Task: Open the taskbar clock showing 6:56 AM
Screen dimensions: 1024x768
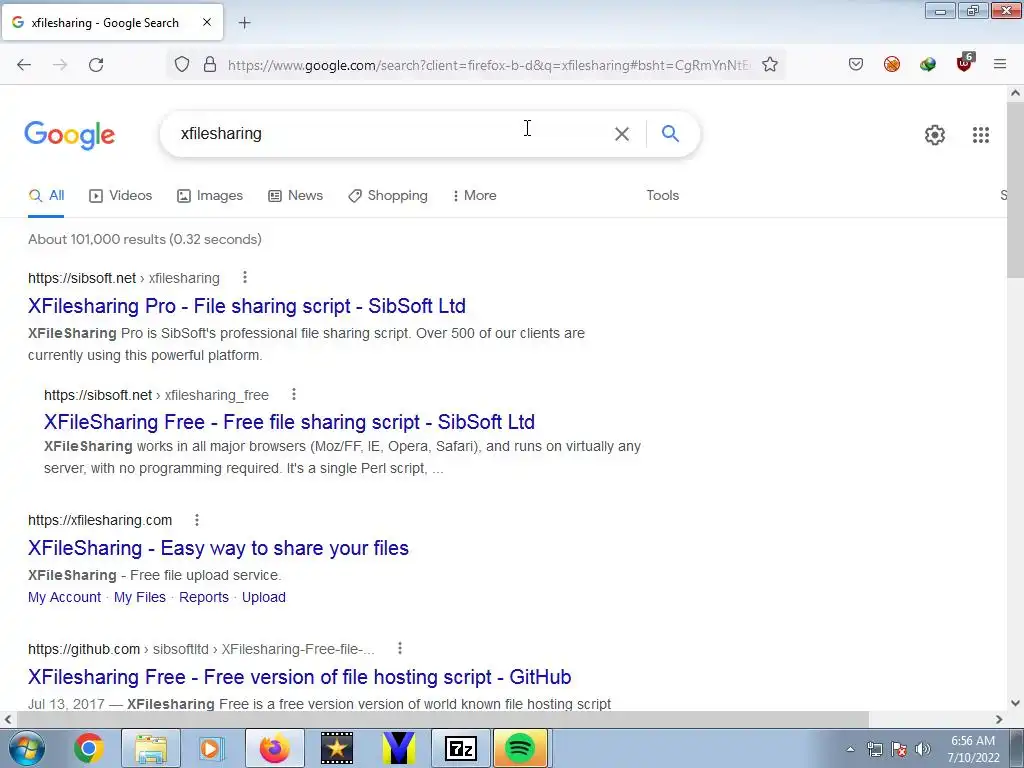Action: (x=973, y=748)
